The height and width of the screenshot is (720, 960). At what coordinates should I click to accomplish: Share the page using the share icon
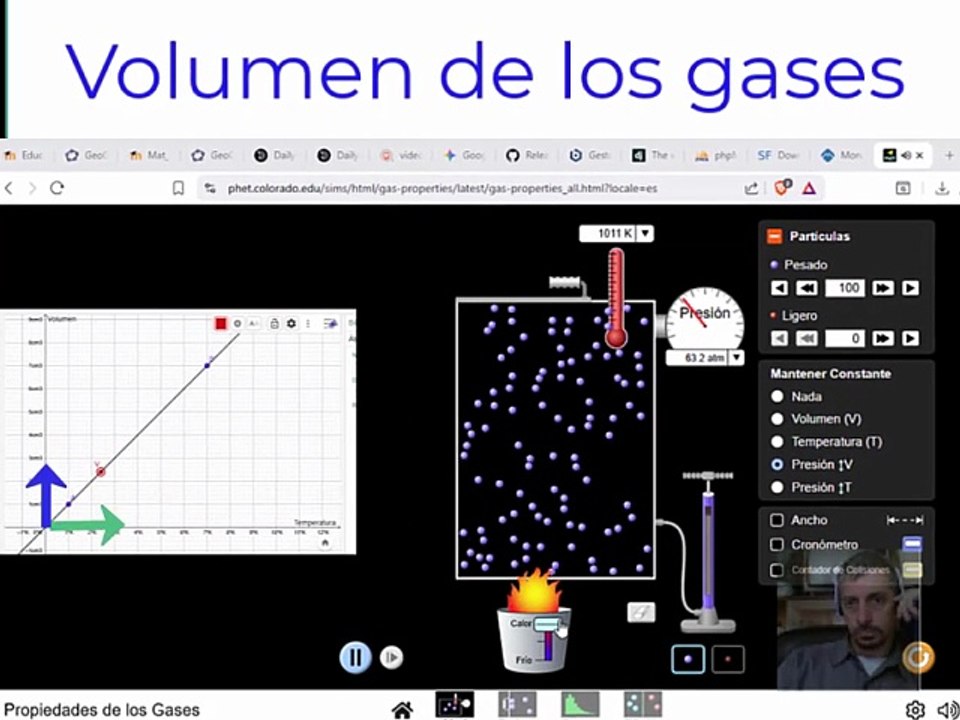(x=751, y=188)
